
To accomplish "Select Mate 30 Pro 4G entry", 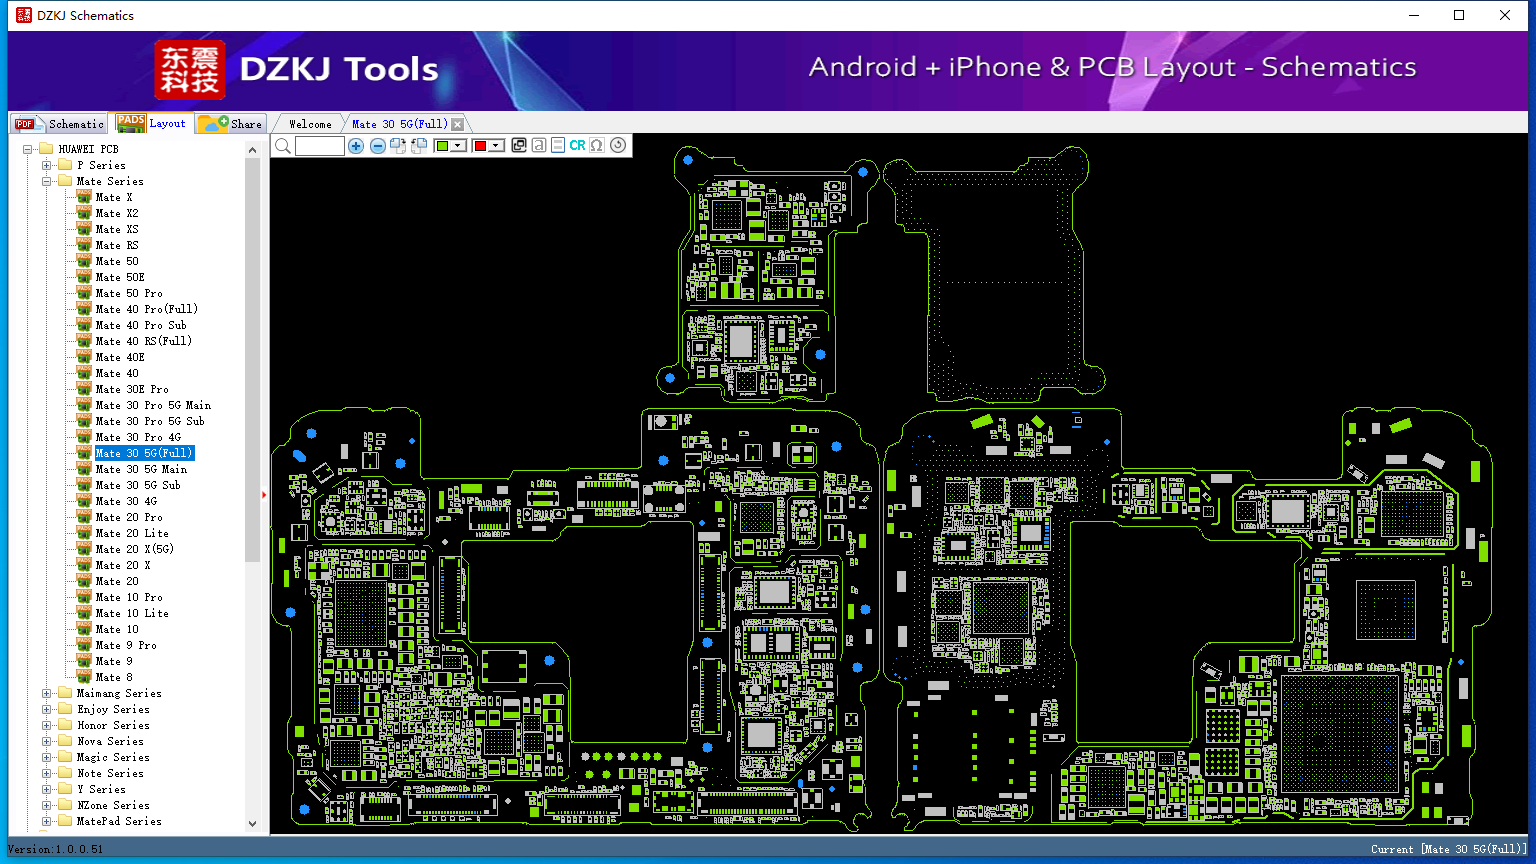I will 138,437.
